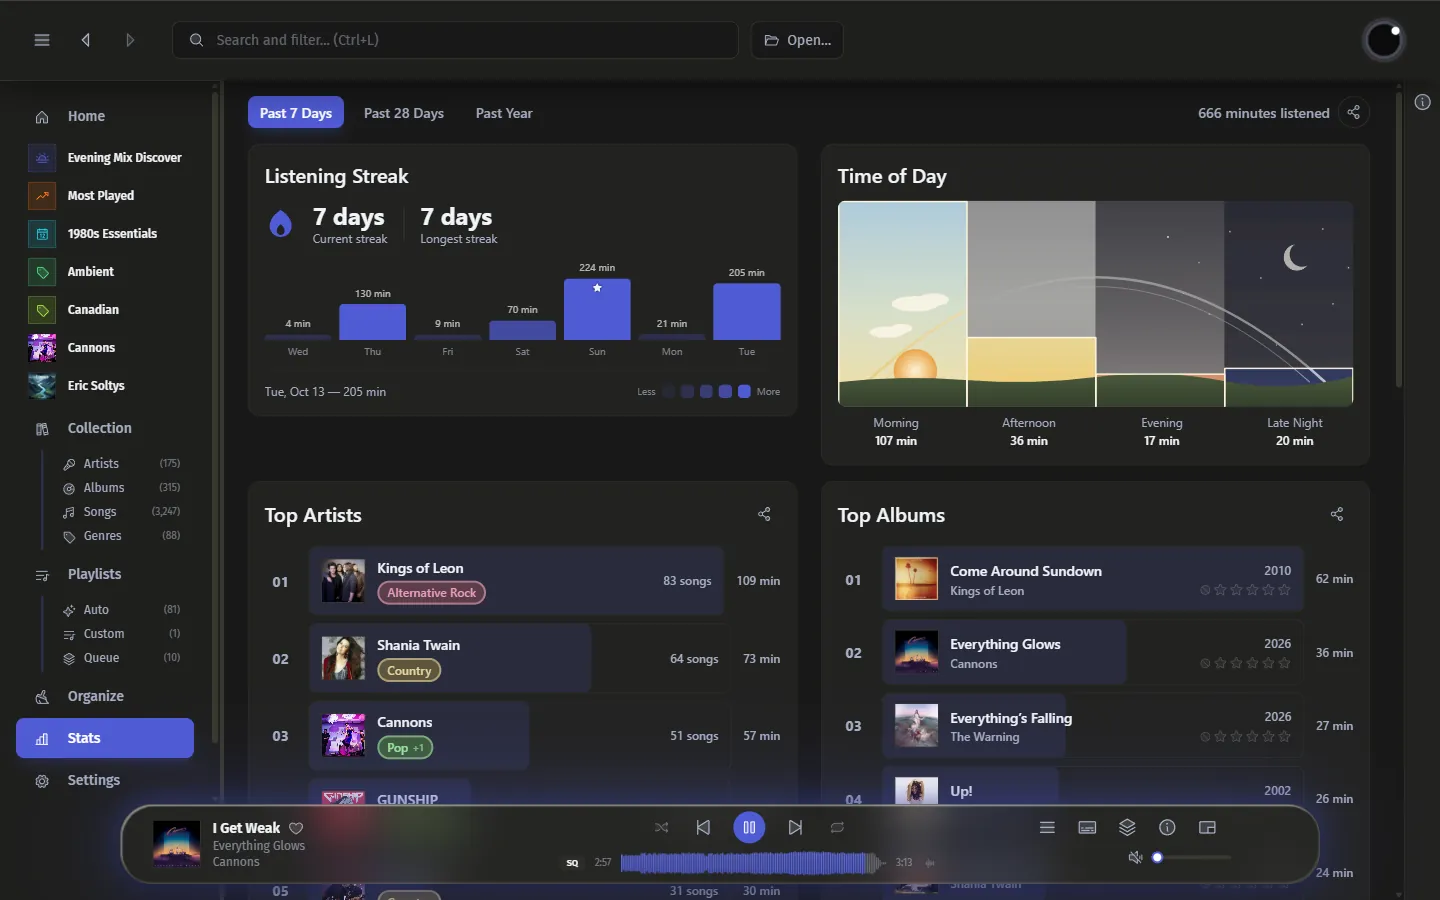This screenshot has width=1440, height=900.
Task: Switch to mini player icon
Action: 1207,827
